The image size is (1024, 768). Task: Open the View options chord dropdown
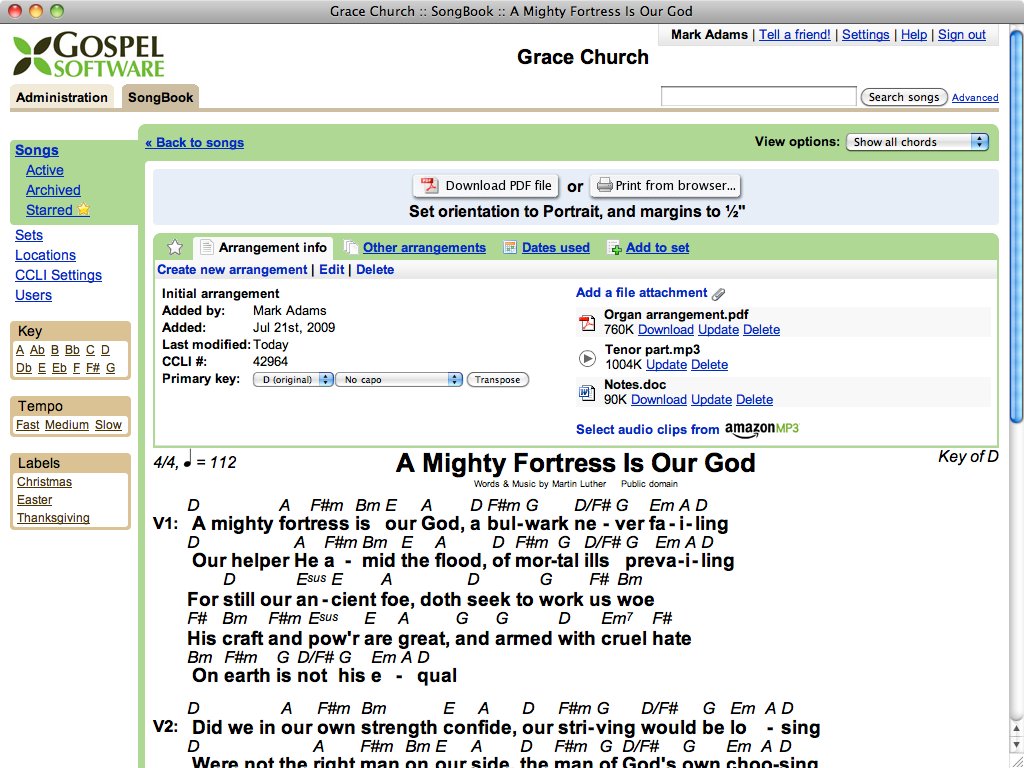(x=917, y=142)
